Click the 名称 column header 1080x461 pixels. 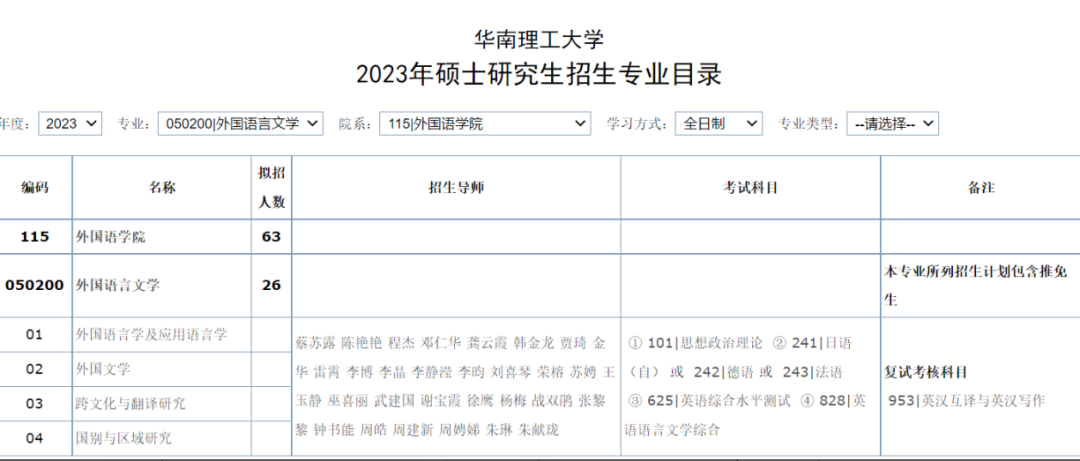pos(162,187)
